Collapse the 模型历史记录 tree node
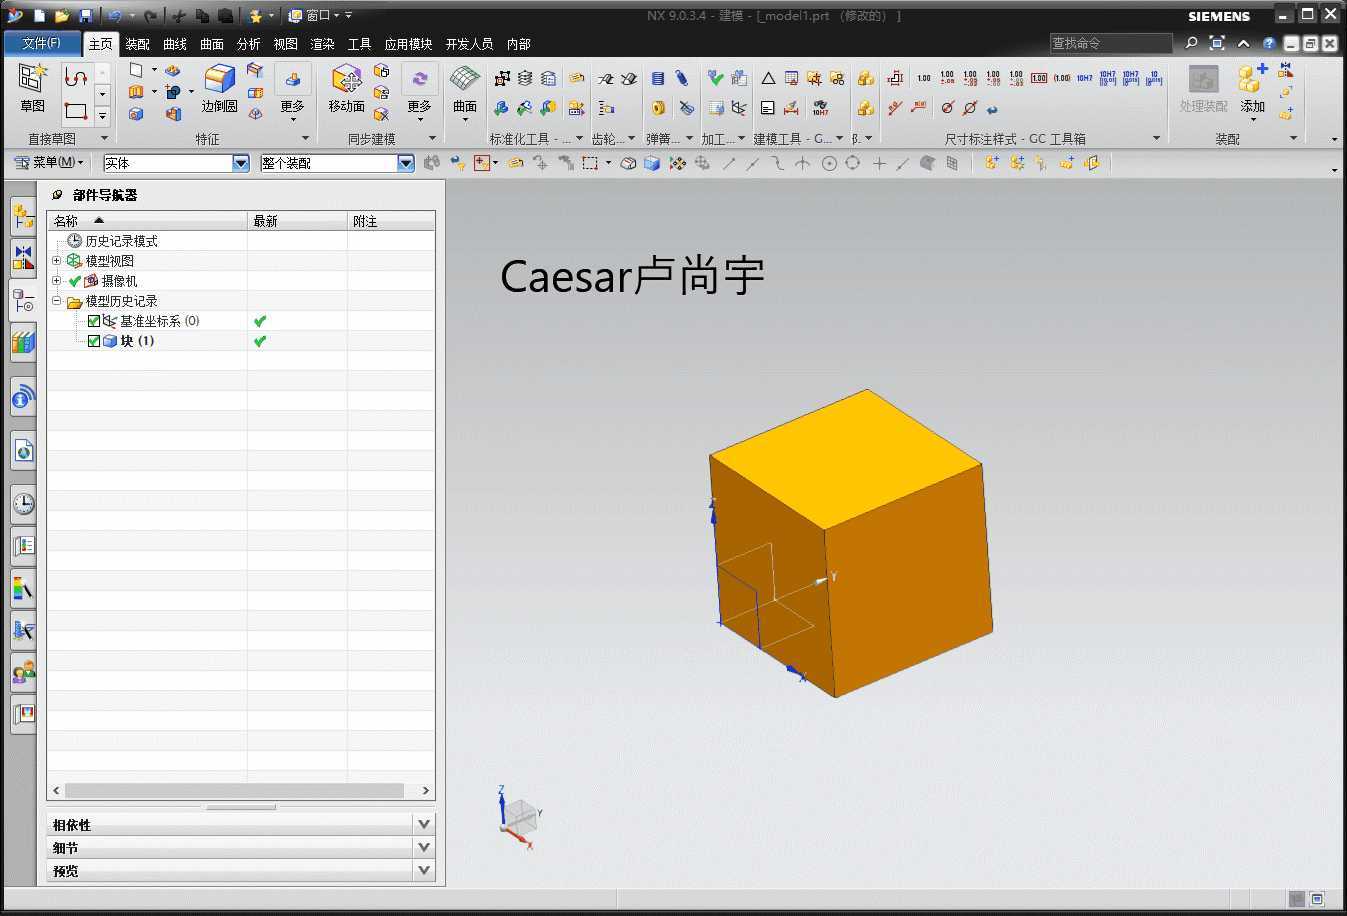The image size is (1347, 916). [x=57, y=301]
